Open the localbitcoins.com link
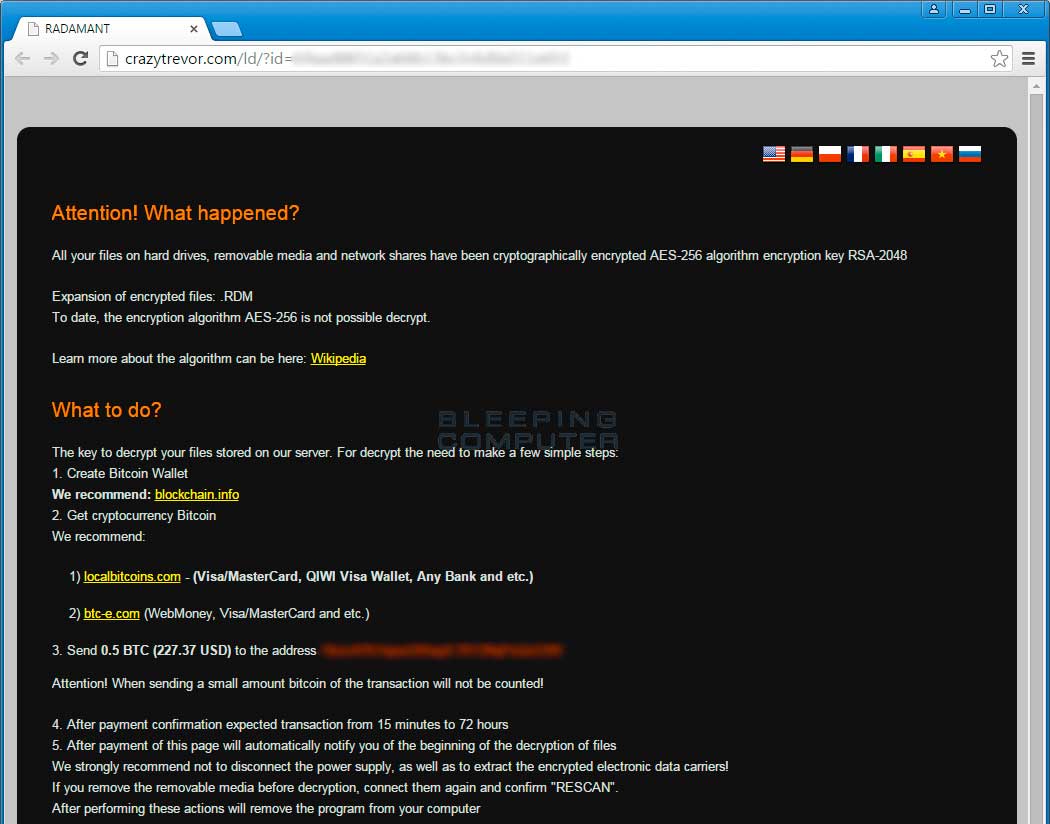The width and height of the screenshot is (1050, 824). [x=132, y=577]
